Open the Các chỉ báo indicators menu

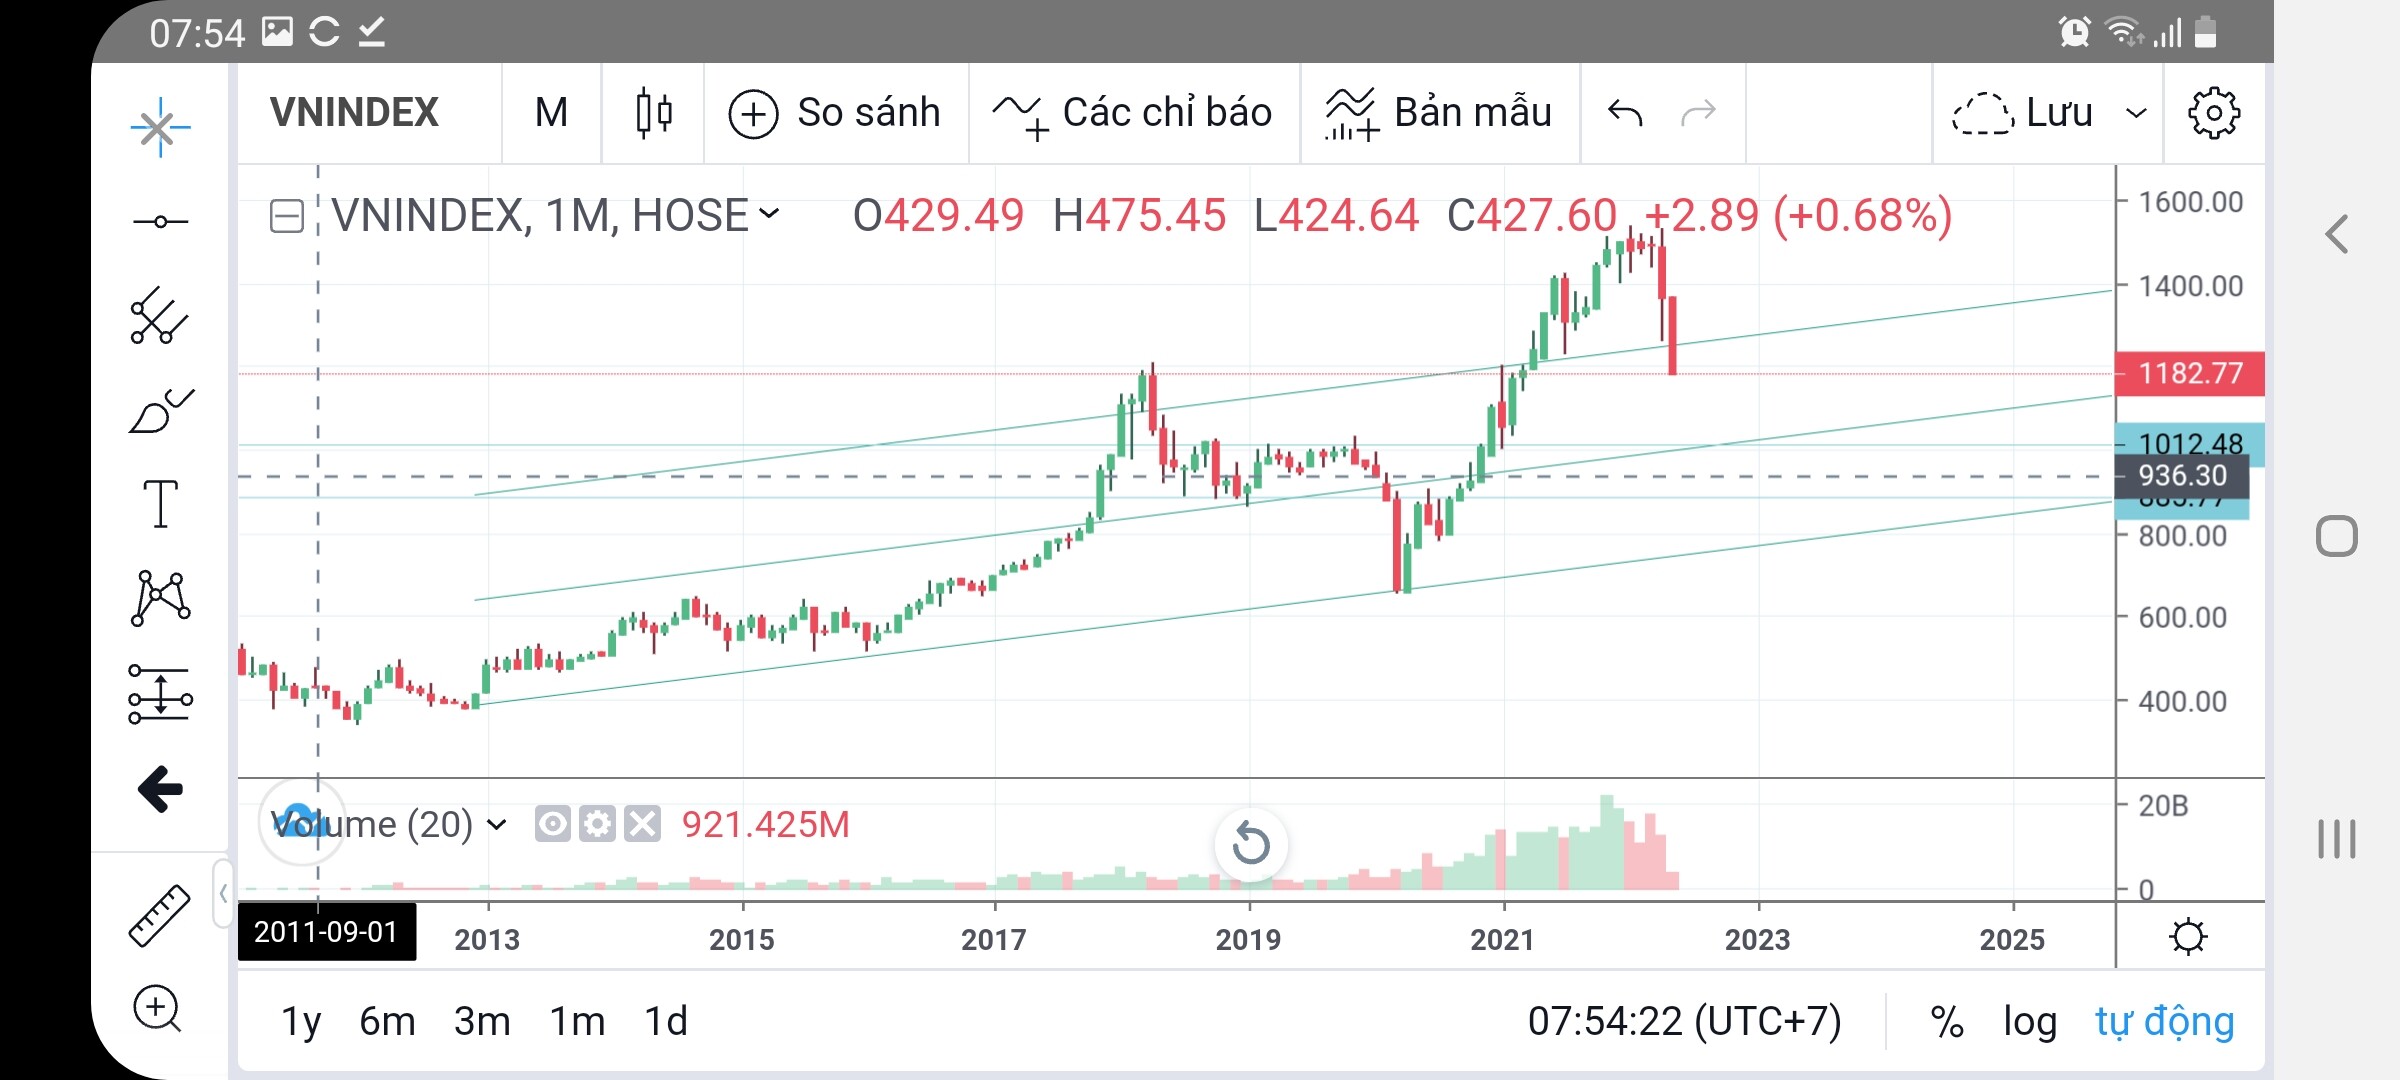1133,113
